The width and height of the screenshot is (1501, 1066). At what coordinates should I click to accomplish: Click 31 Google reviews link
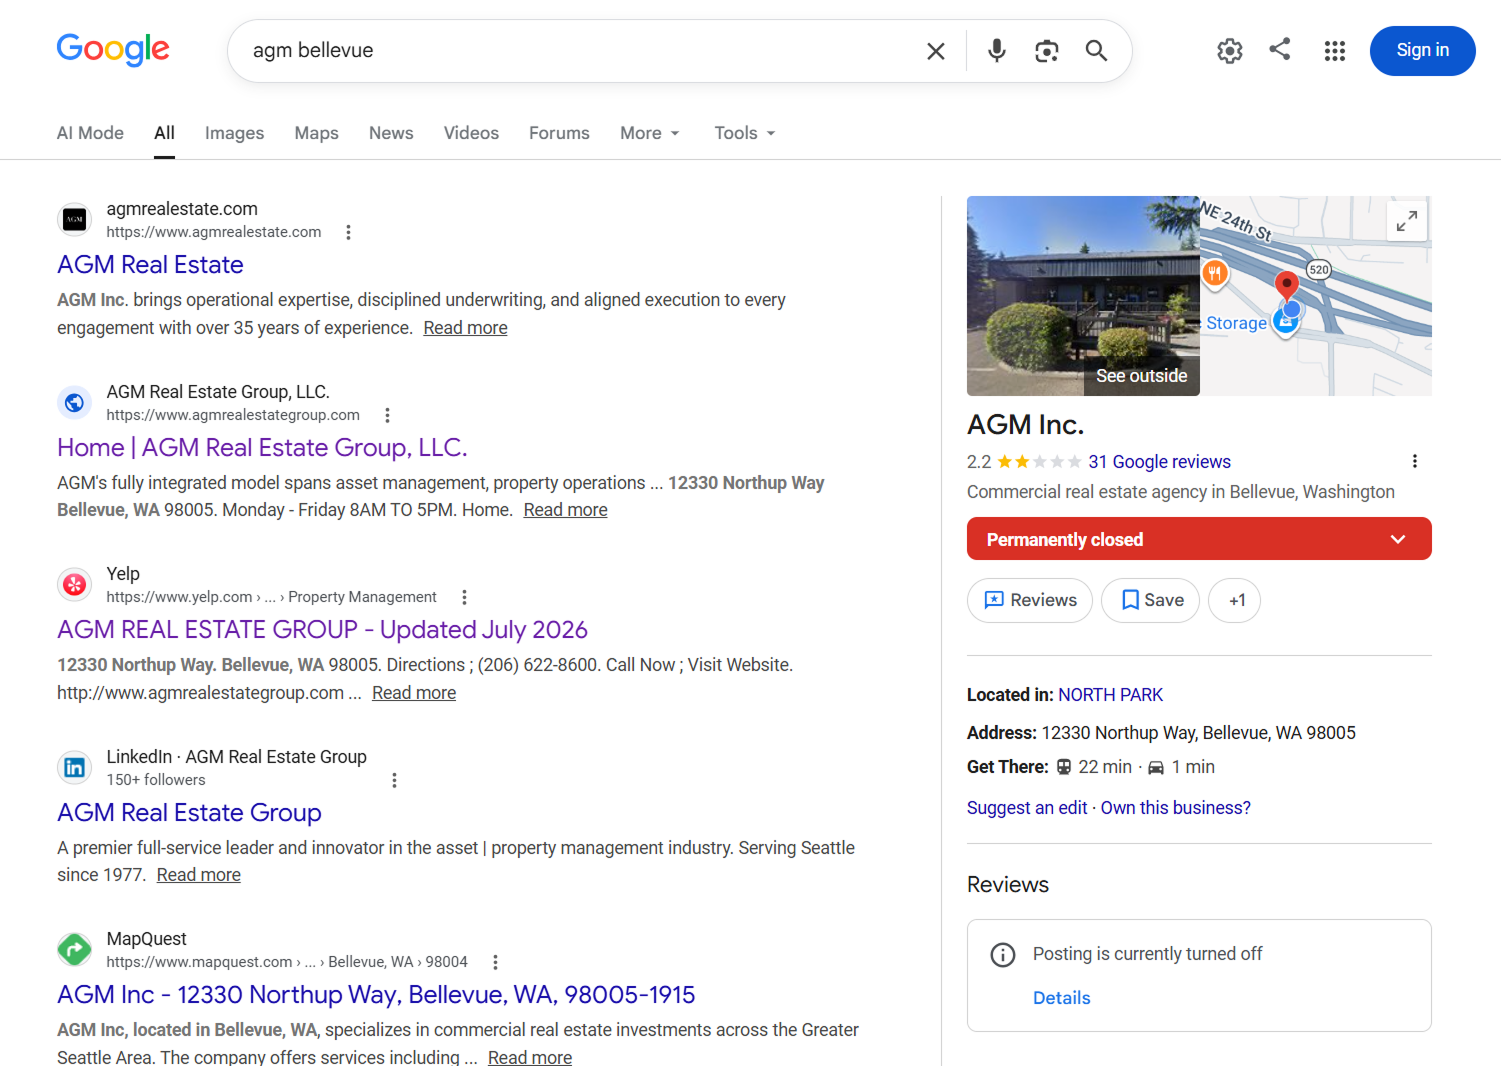(1159, 462)
